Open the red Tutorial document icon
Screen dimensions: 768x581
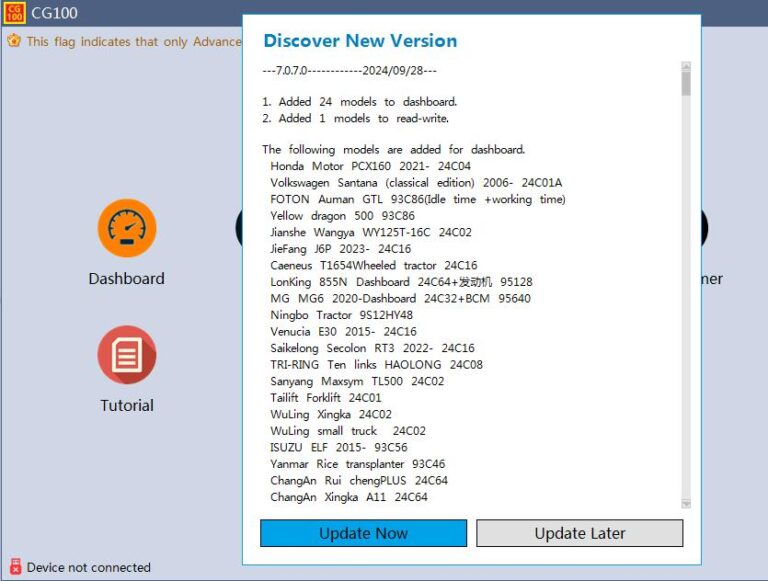127,355
